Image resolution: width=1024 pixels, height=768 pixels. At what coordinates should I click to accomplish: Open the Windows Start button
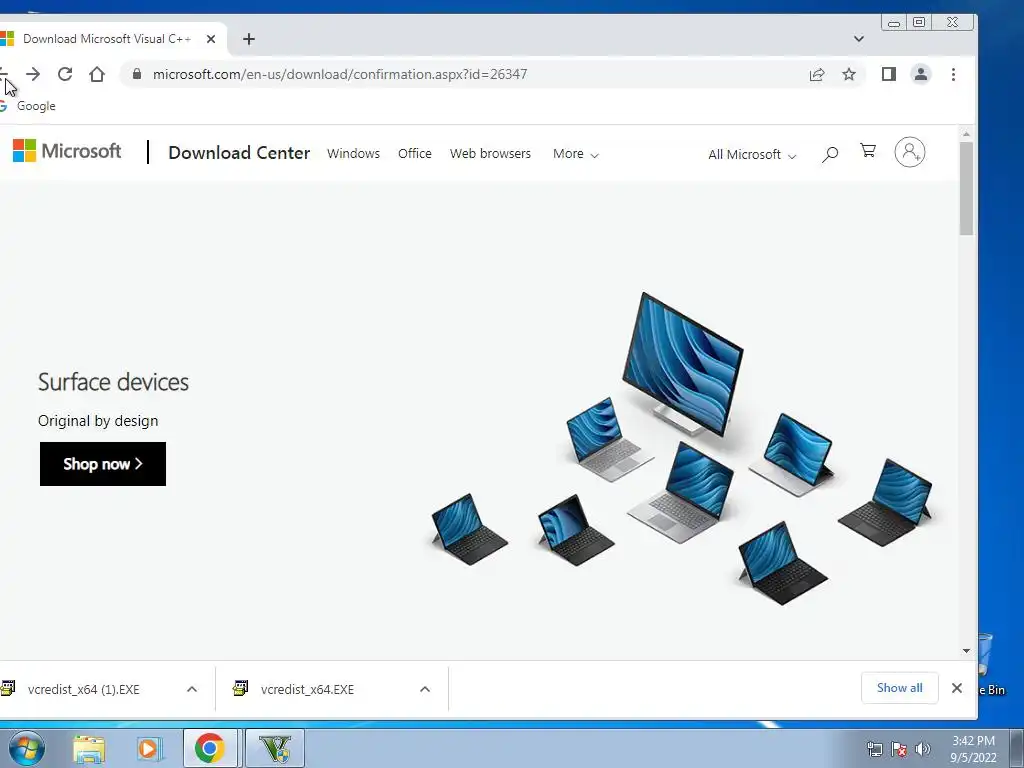click(26, 748)
